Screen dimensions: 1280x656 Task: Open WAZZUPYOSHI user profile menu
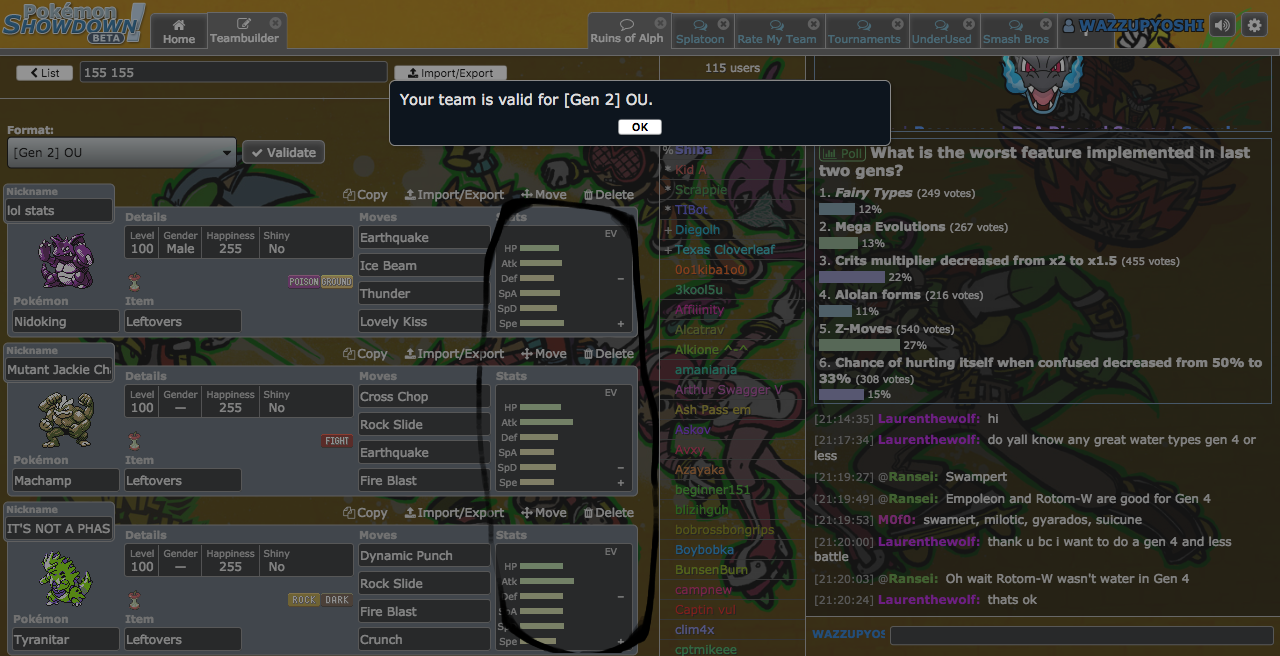(x=1132, y=25)
